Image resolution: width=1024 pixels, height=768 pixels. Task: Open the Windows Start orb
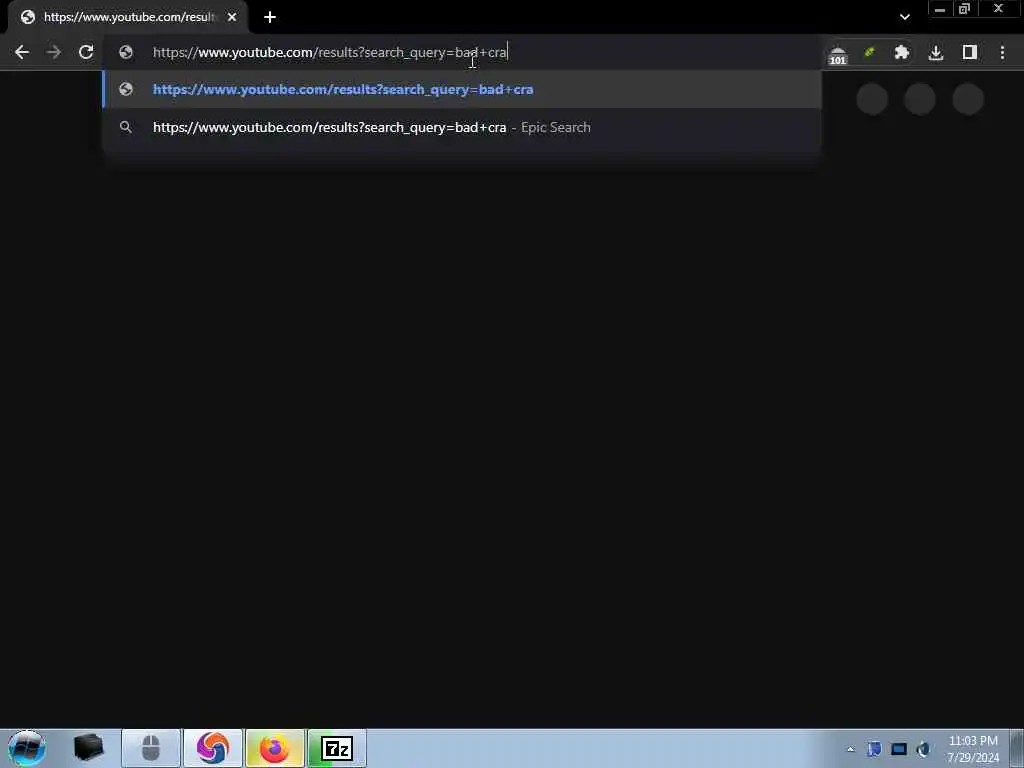[27, 748]
